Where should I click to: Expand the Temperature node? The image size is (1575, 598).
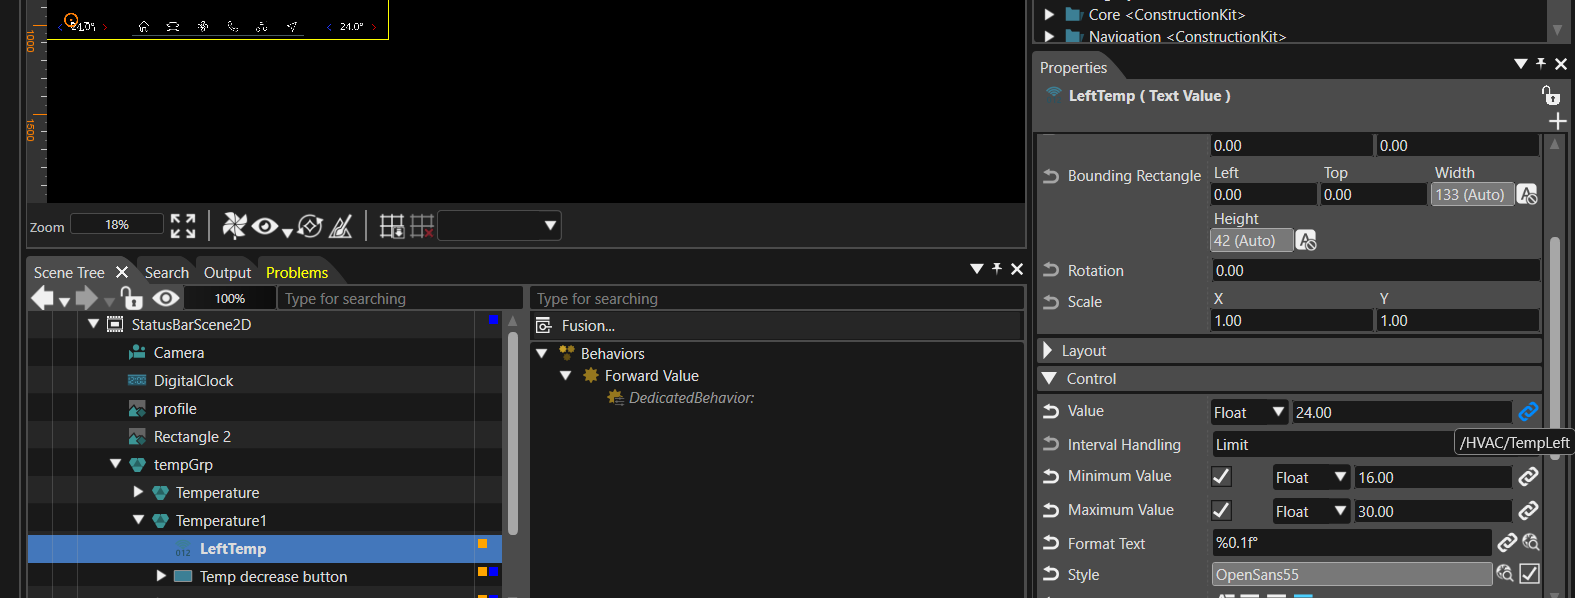[138, 492]
